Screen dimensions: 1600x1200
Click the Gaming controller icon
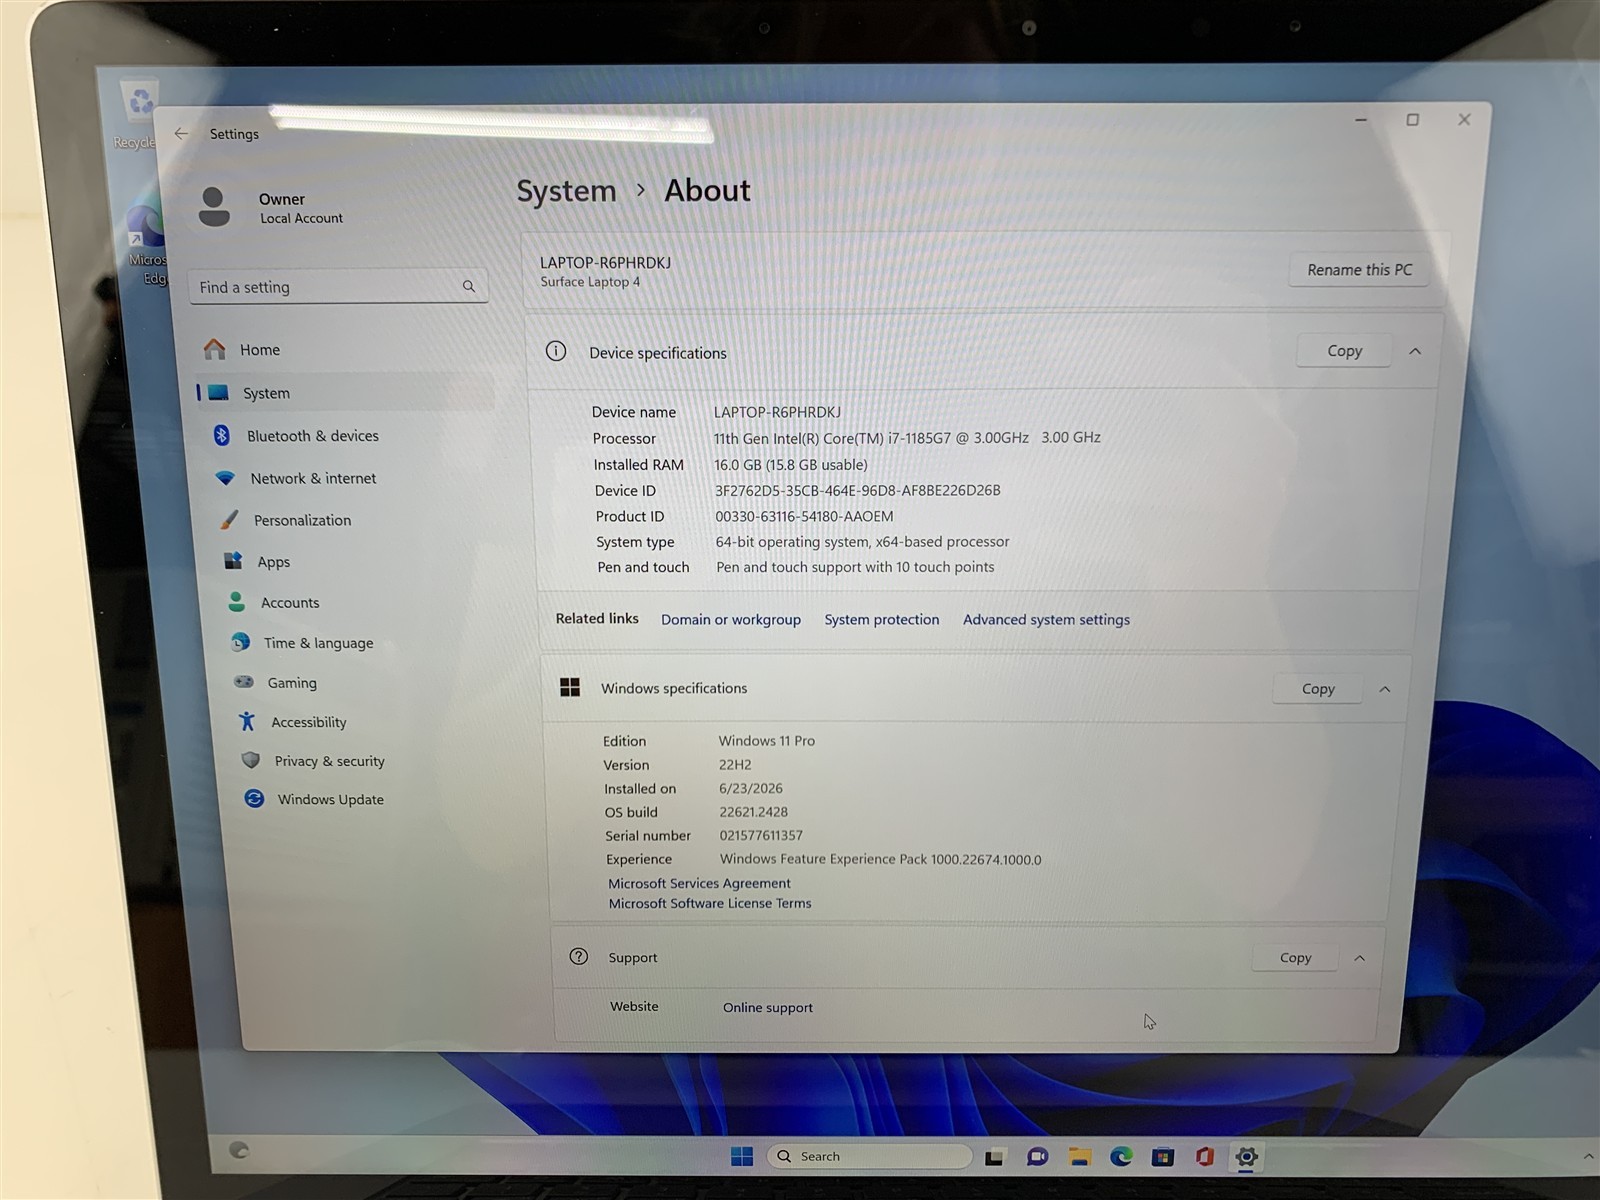point(244,681)
